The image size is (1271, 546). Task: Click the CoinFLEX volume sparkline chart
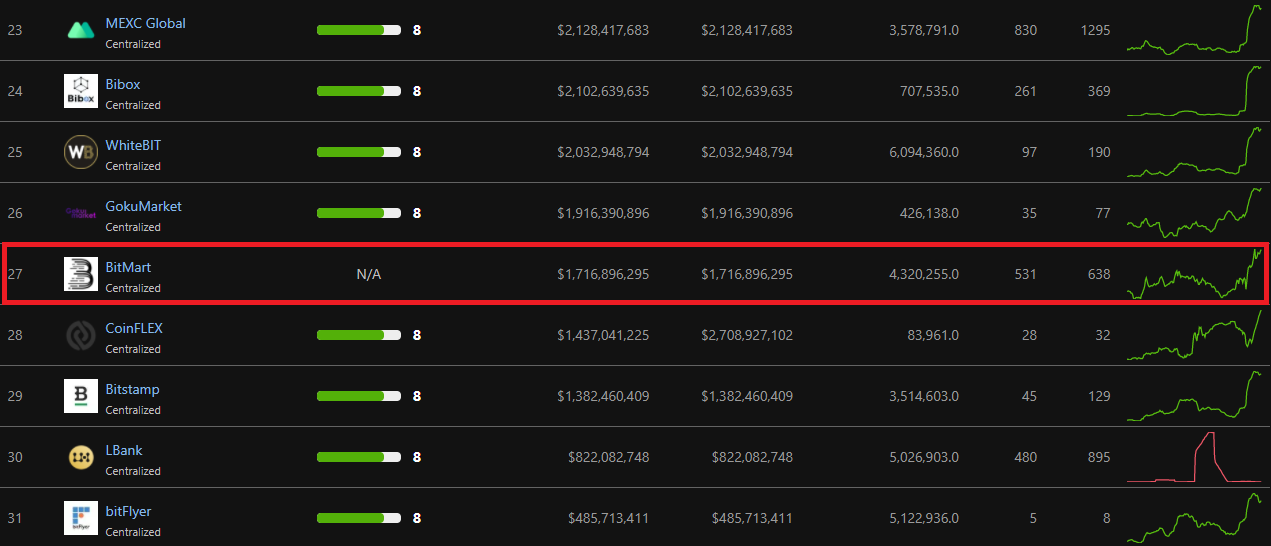(1194, 334)
